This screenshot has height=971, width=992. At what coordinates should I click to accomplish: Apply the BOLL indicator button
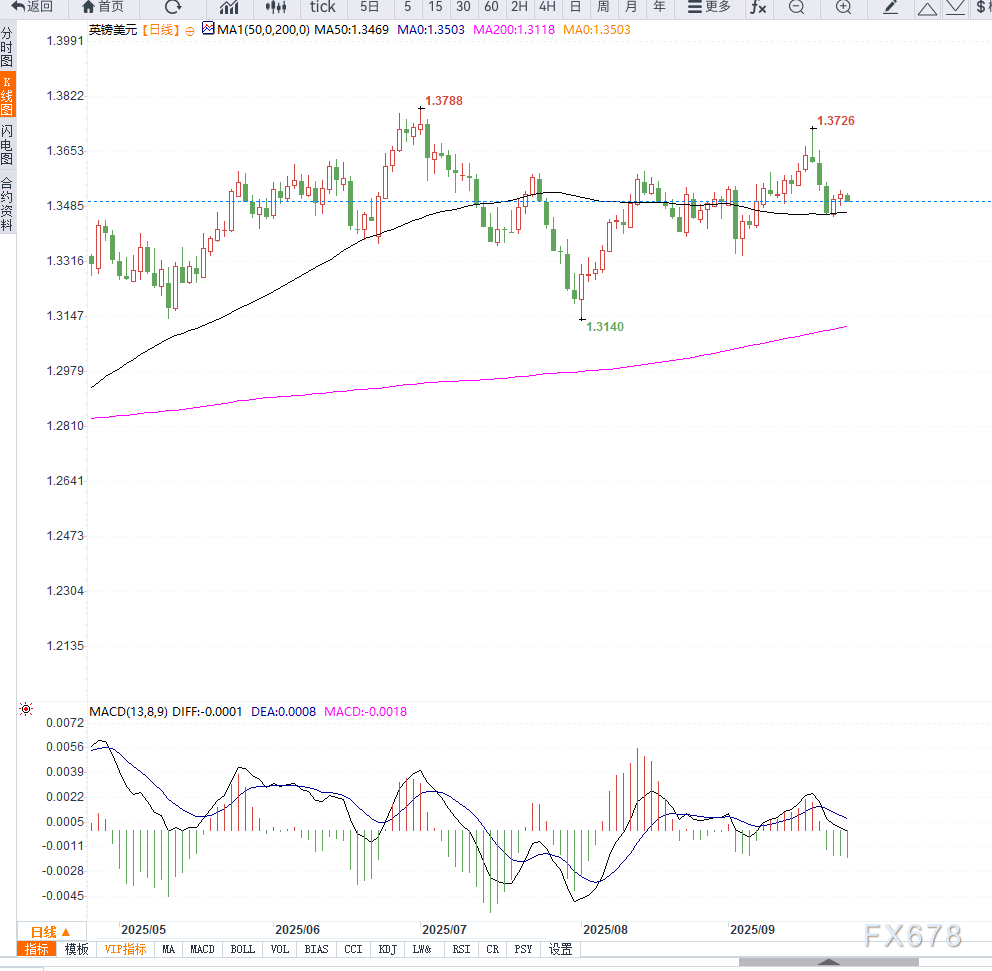click(242, 950)
